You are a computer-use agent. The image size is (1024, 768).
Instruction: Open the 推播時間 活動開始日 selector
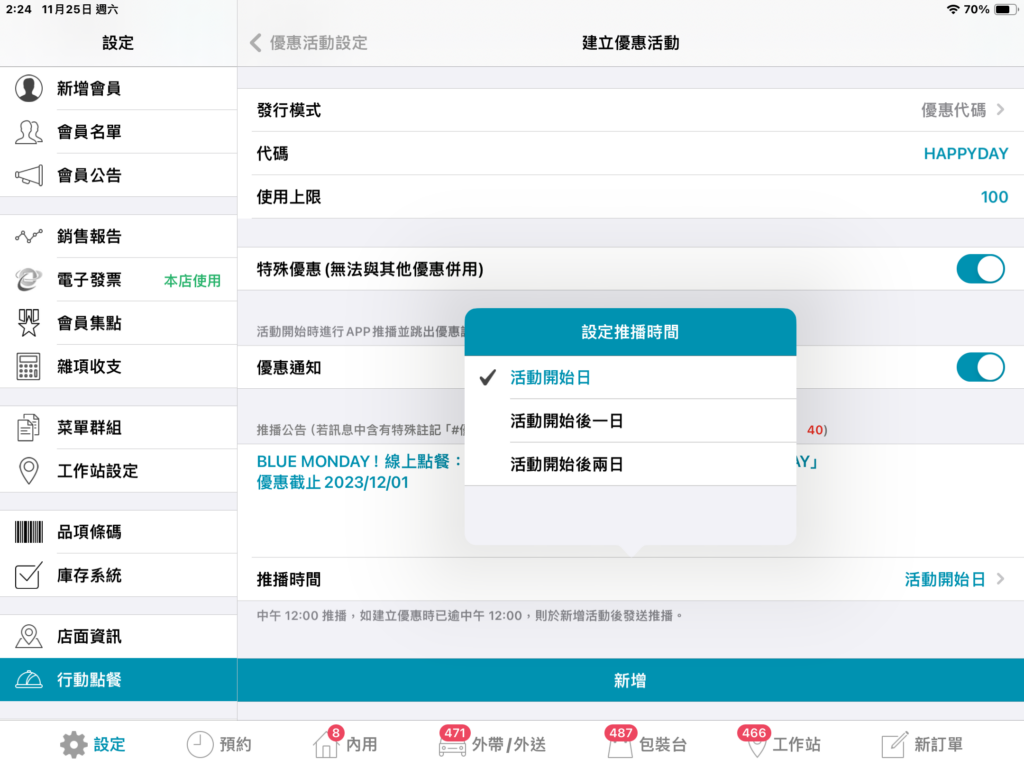pyautogui.click(x=631, y=579)
